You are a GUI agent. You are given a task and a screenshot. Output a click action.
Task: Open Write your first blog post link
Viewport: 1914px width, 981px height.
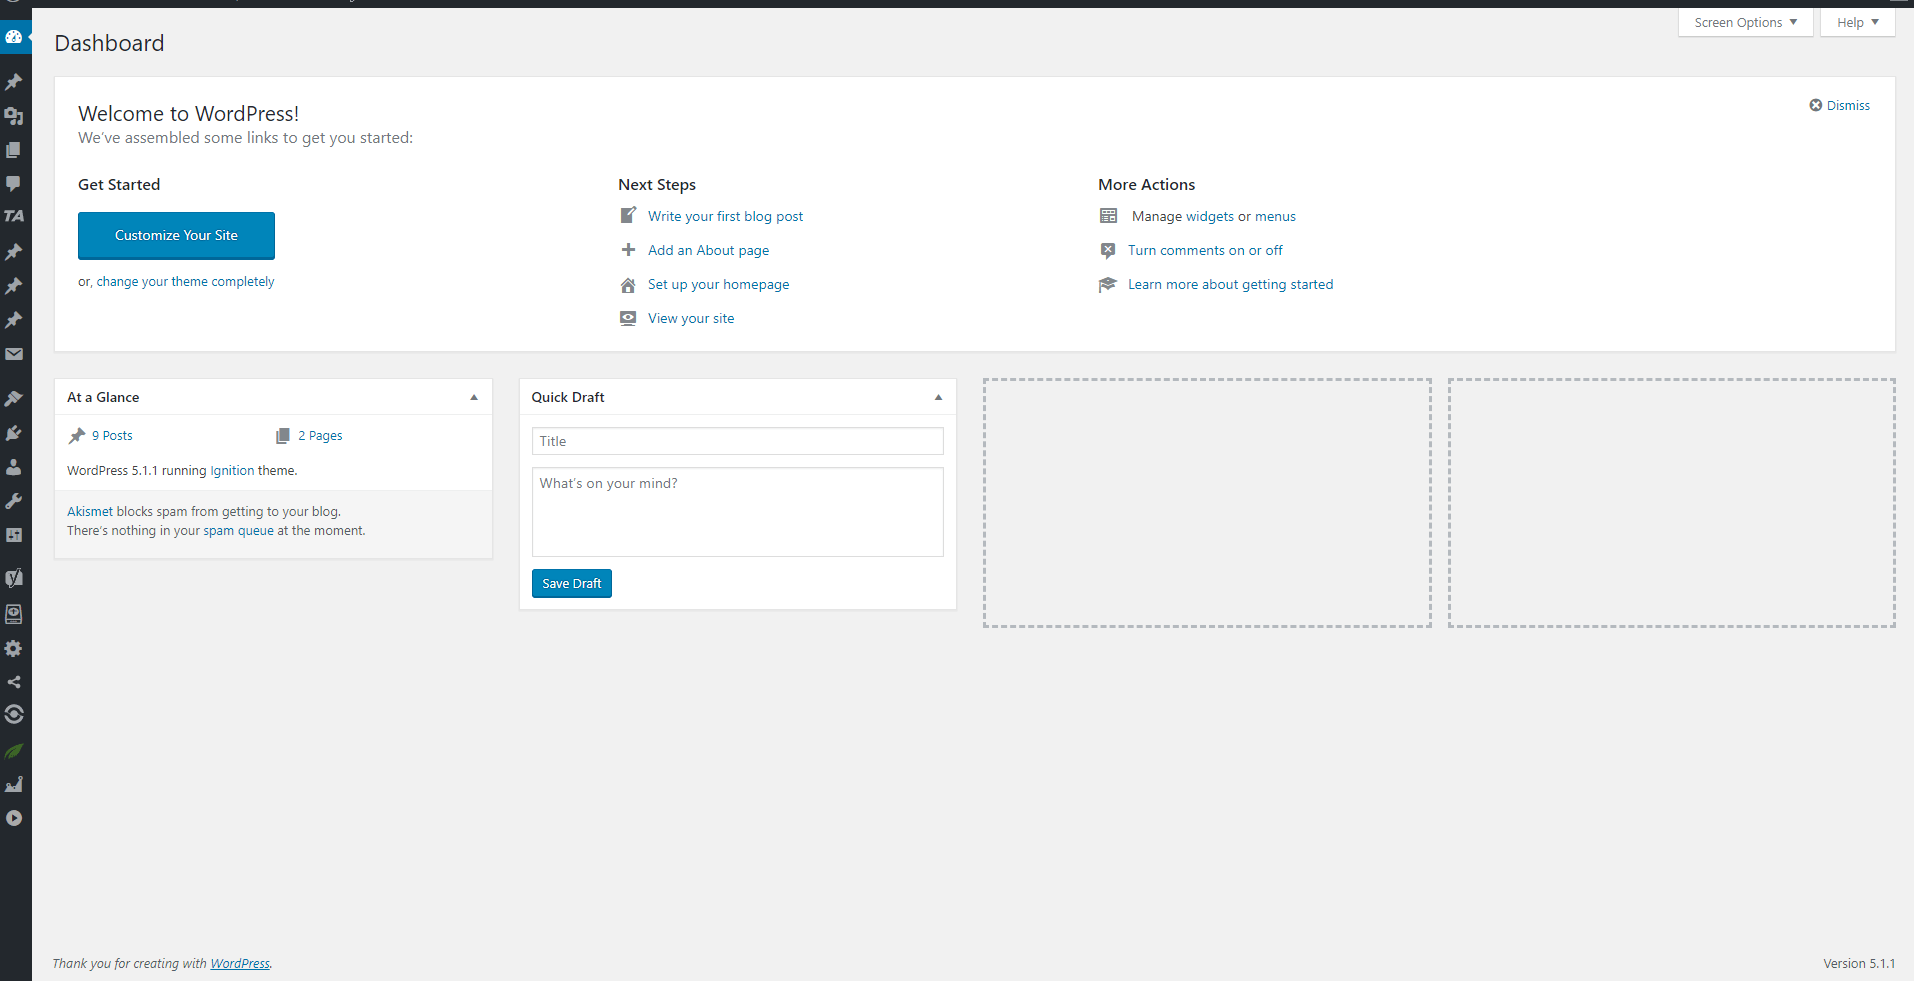click(725, 216)
